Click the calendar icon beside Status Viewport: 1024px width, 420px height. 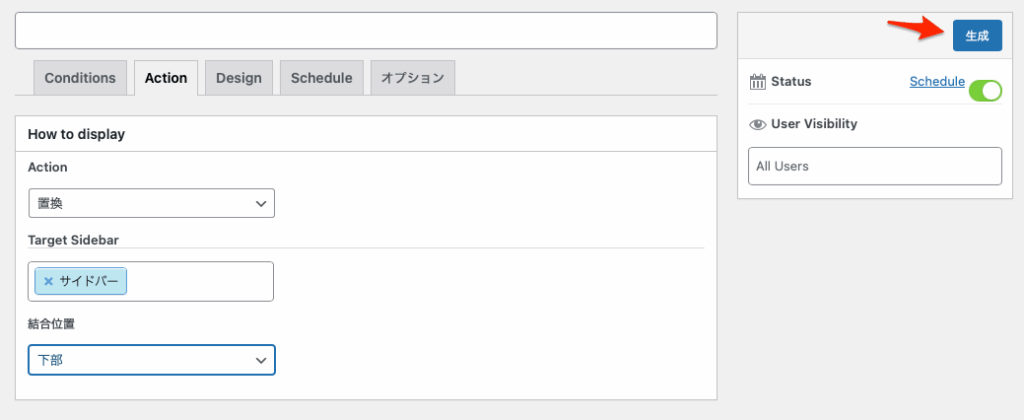(758, 82)
